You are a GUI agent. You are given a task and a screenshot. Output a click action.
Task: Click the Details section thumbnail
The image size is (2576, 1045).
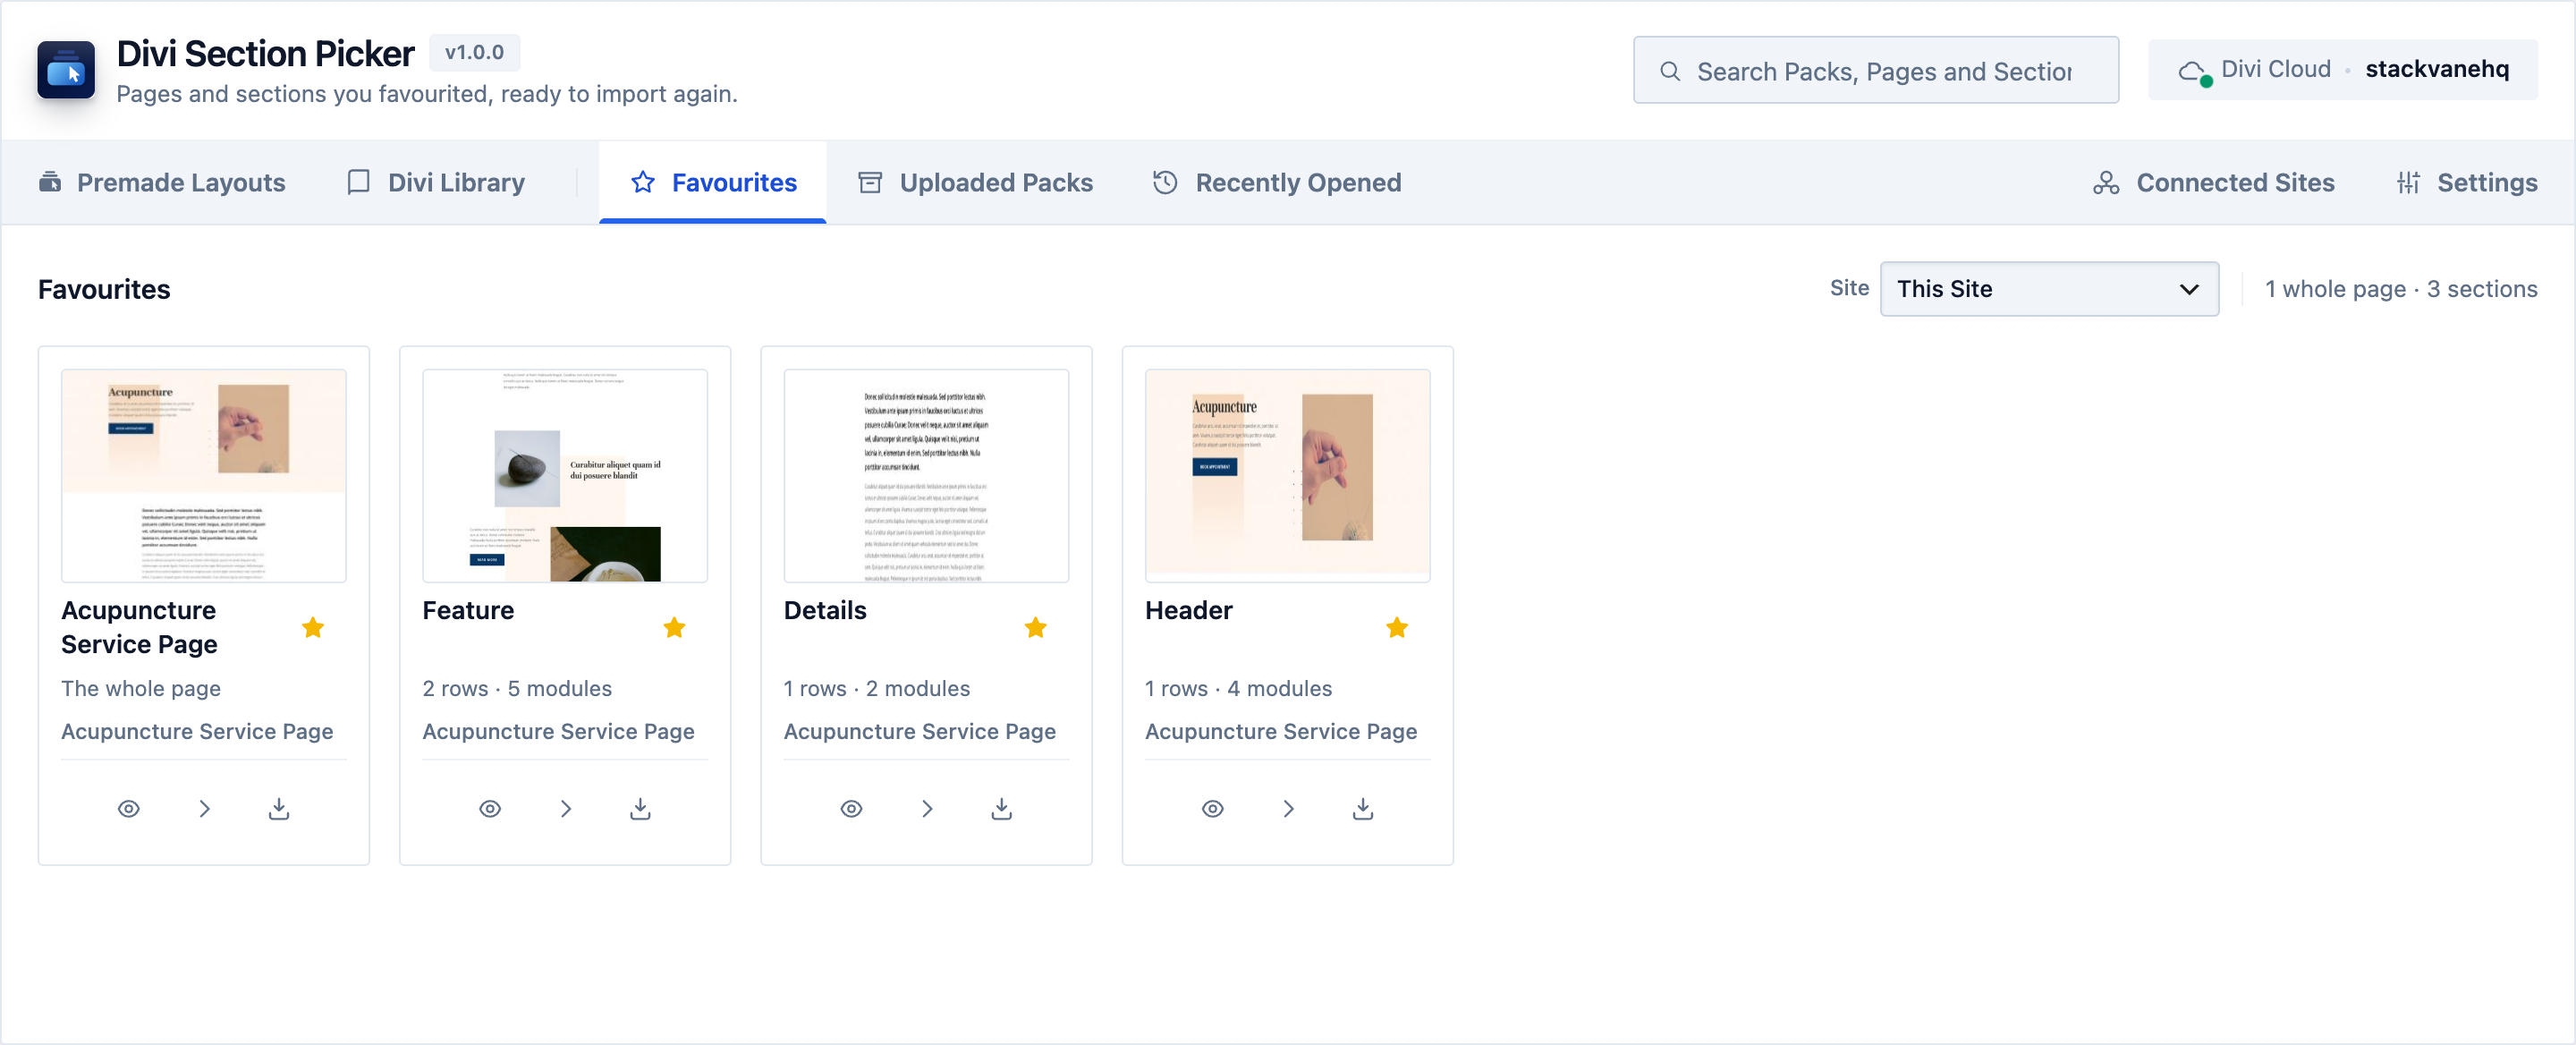pyautogui.click(x=926, y=475)
